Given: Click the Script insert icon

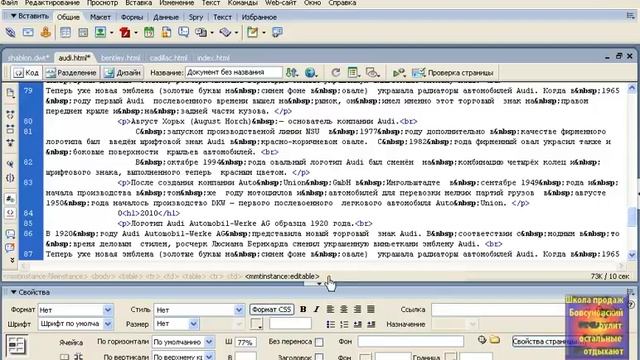Looking at the screenshot, I should click(225, 32).
